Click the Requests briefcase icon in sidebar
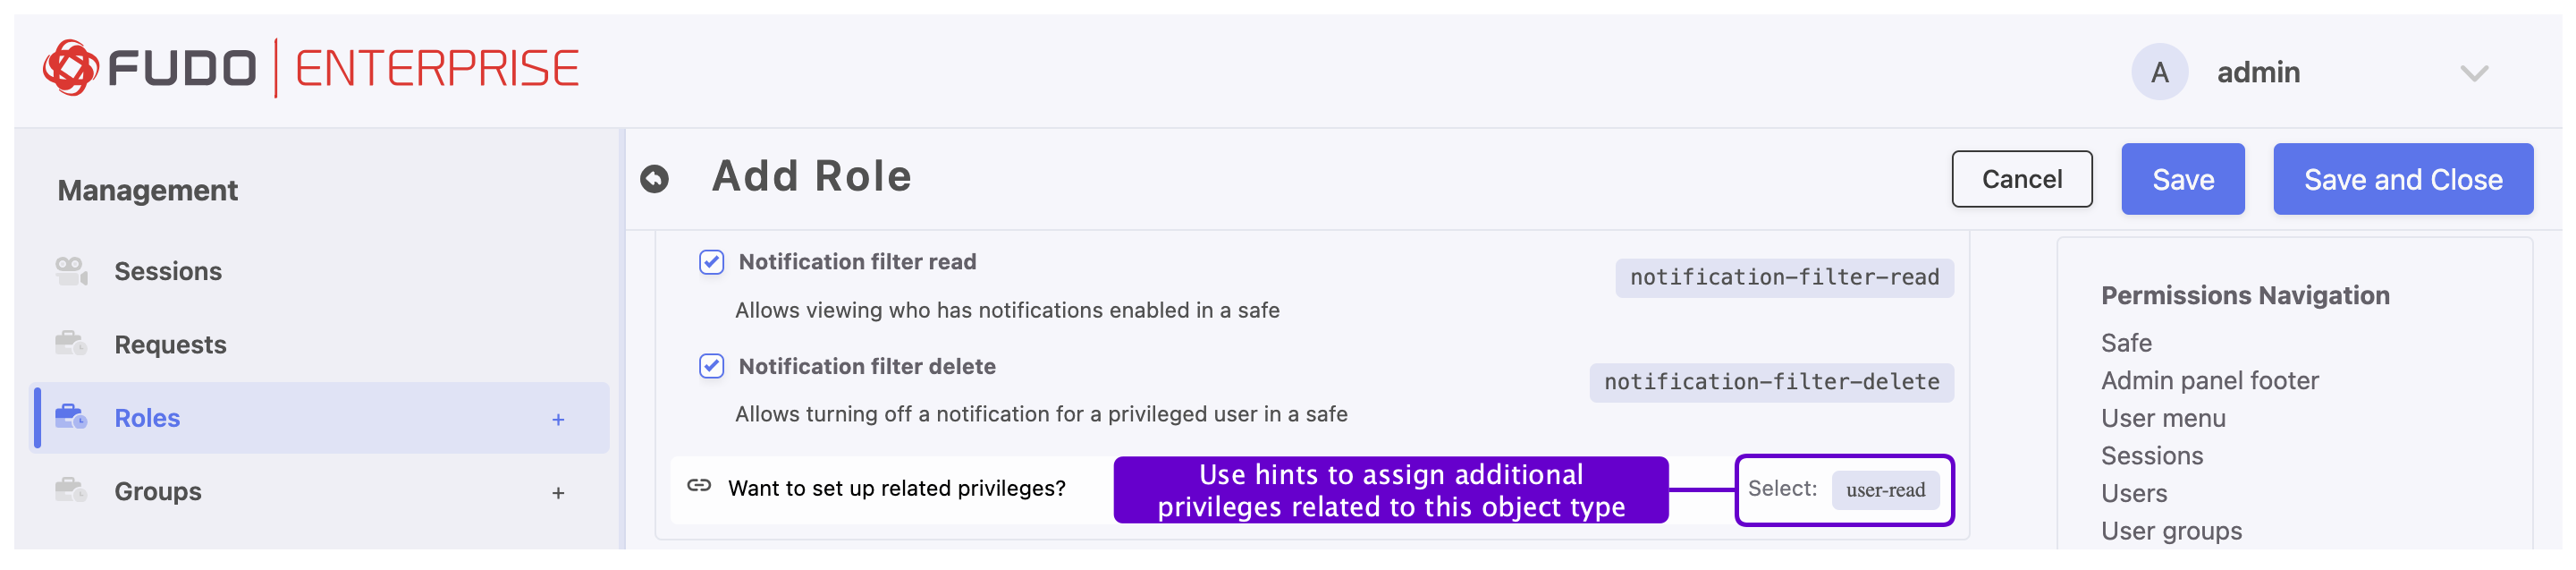 [71, 344]
